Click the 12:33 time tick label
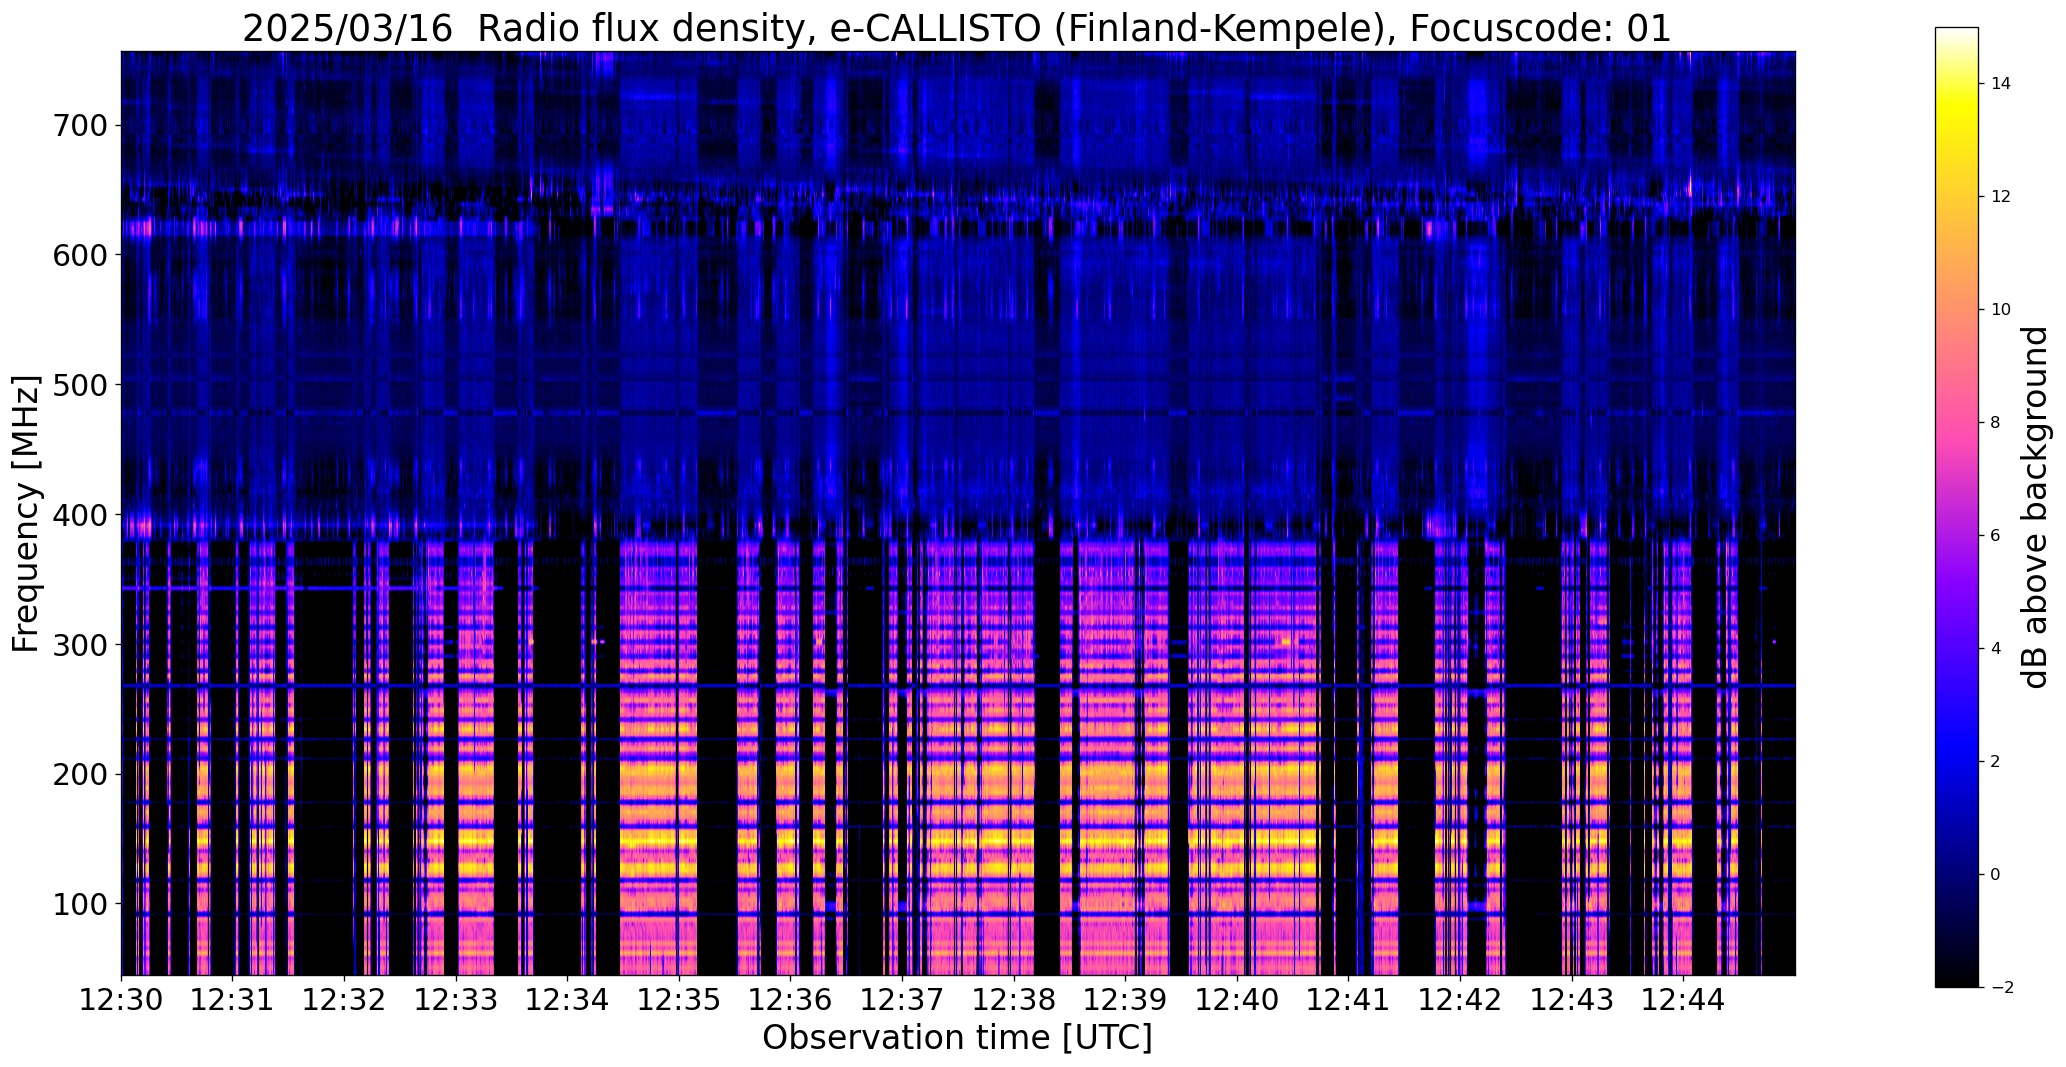This screenshot has height=1067, width=2066. click(457, 1000)
